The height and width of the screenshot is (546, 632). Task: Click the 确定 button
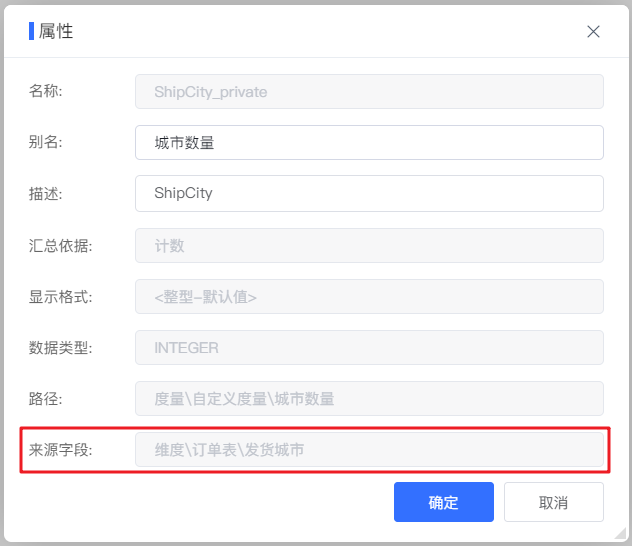[x=444, y=502]
